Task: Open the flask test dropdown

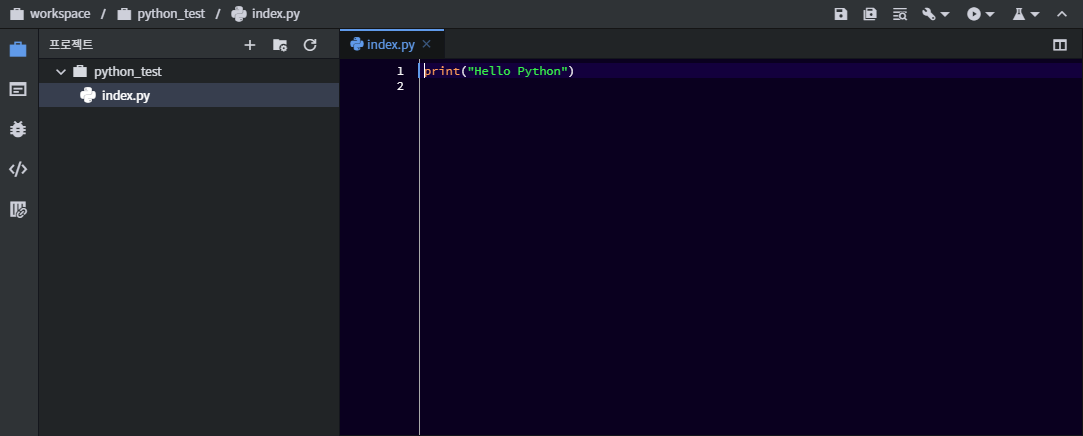Action: pos(1025,14)
